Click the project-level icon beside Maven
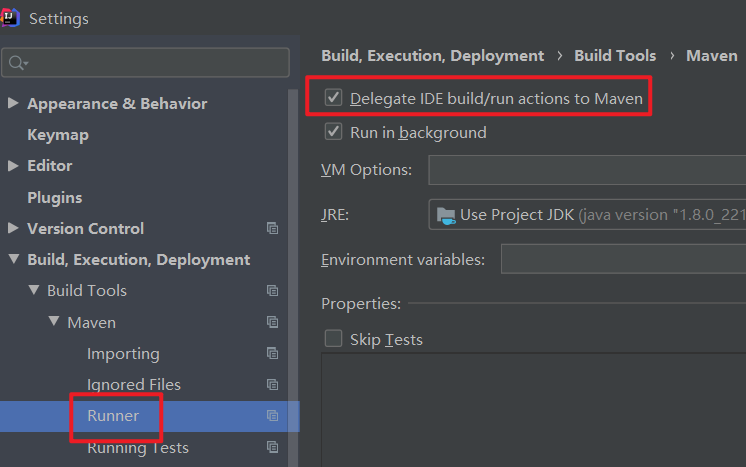This screenshot has width=746, height=467. coord(272,322)
